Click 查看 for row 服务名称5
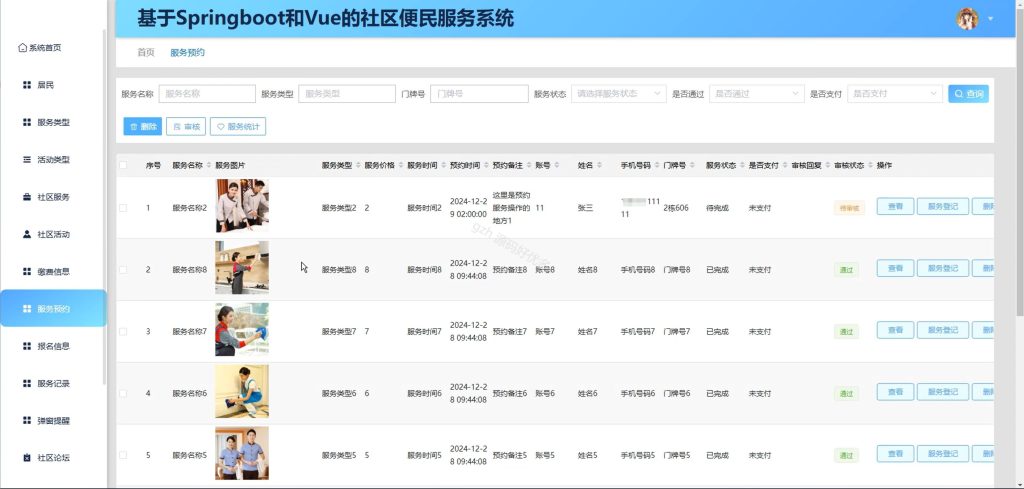Viewport: 1024px width, 489px height. [895, 454]
